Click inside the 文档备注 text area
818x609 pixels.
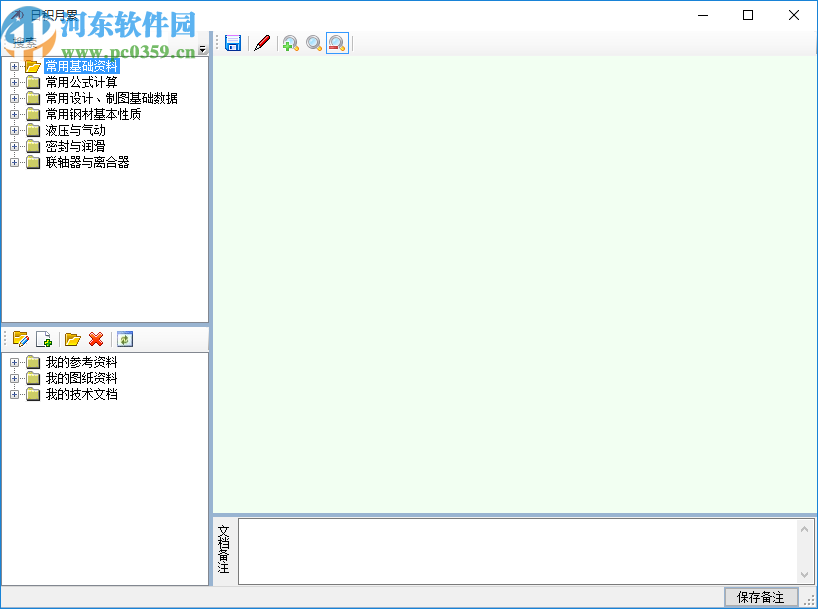tap(520, 550)
